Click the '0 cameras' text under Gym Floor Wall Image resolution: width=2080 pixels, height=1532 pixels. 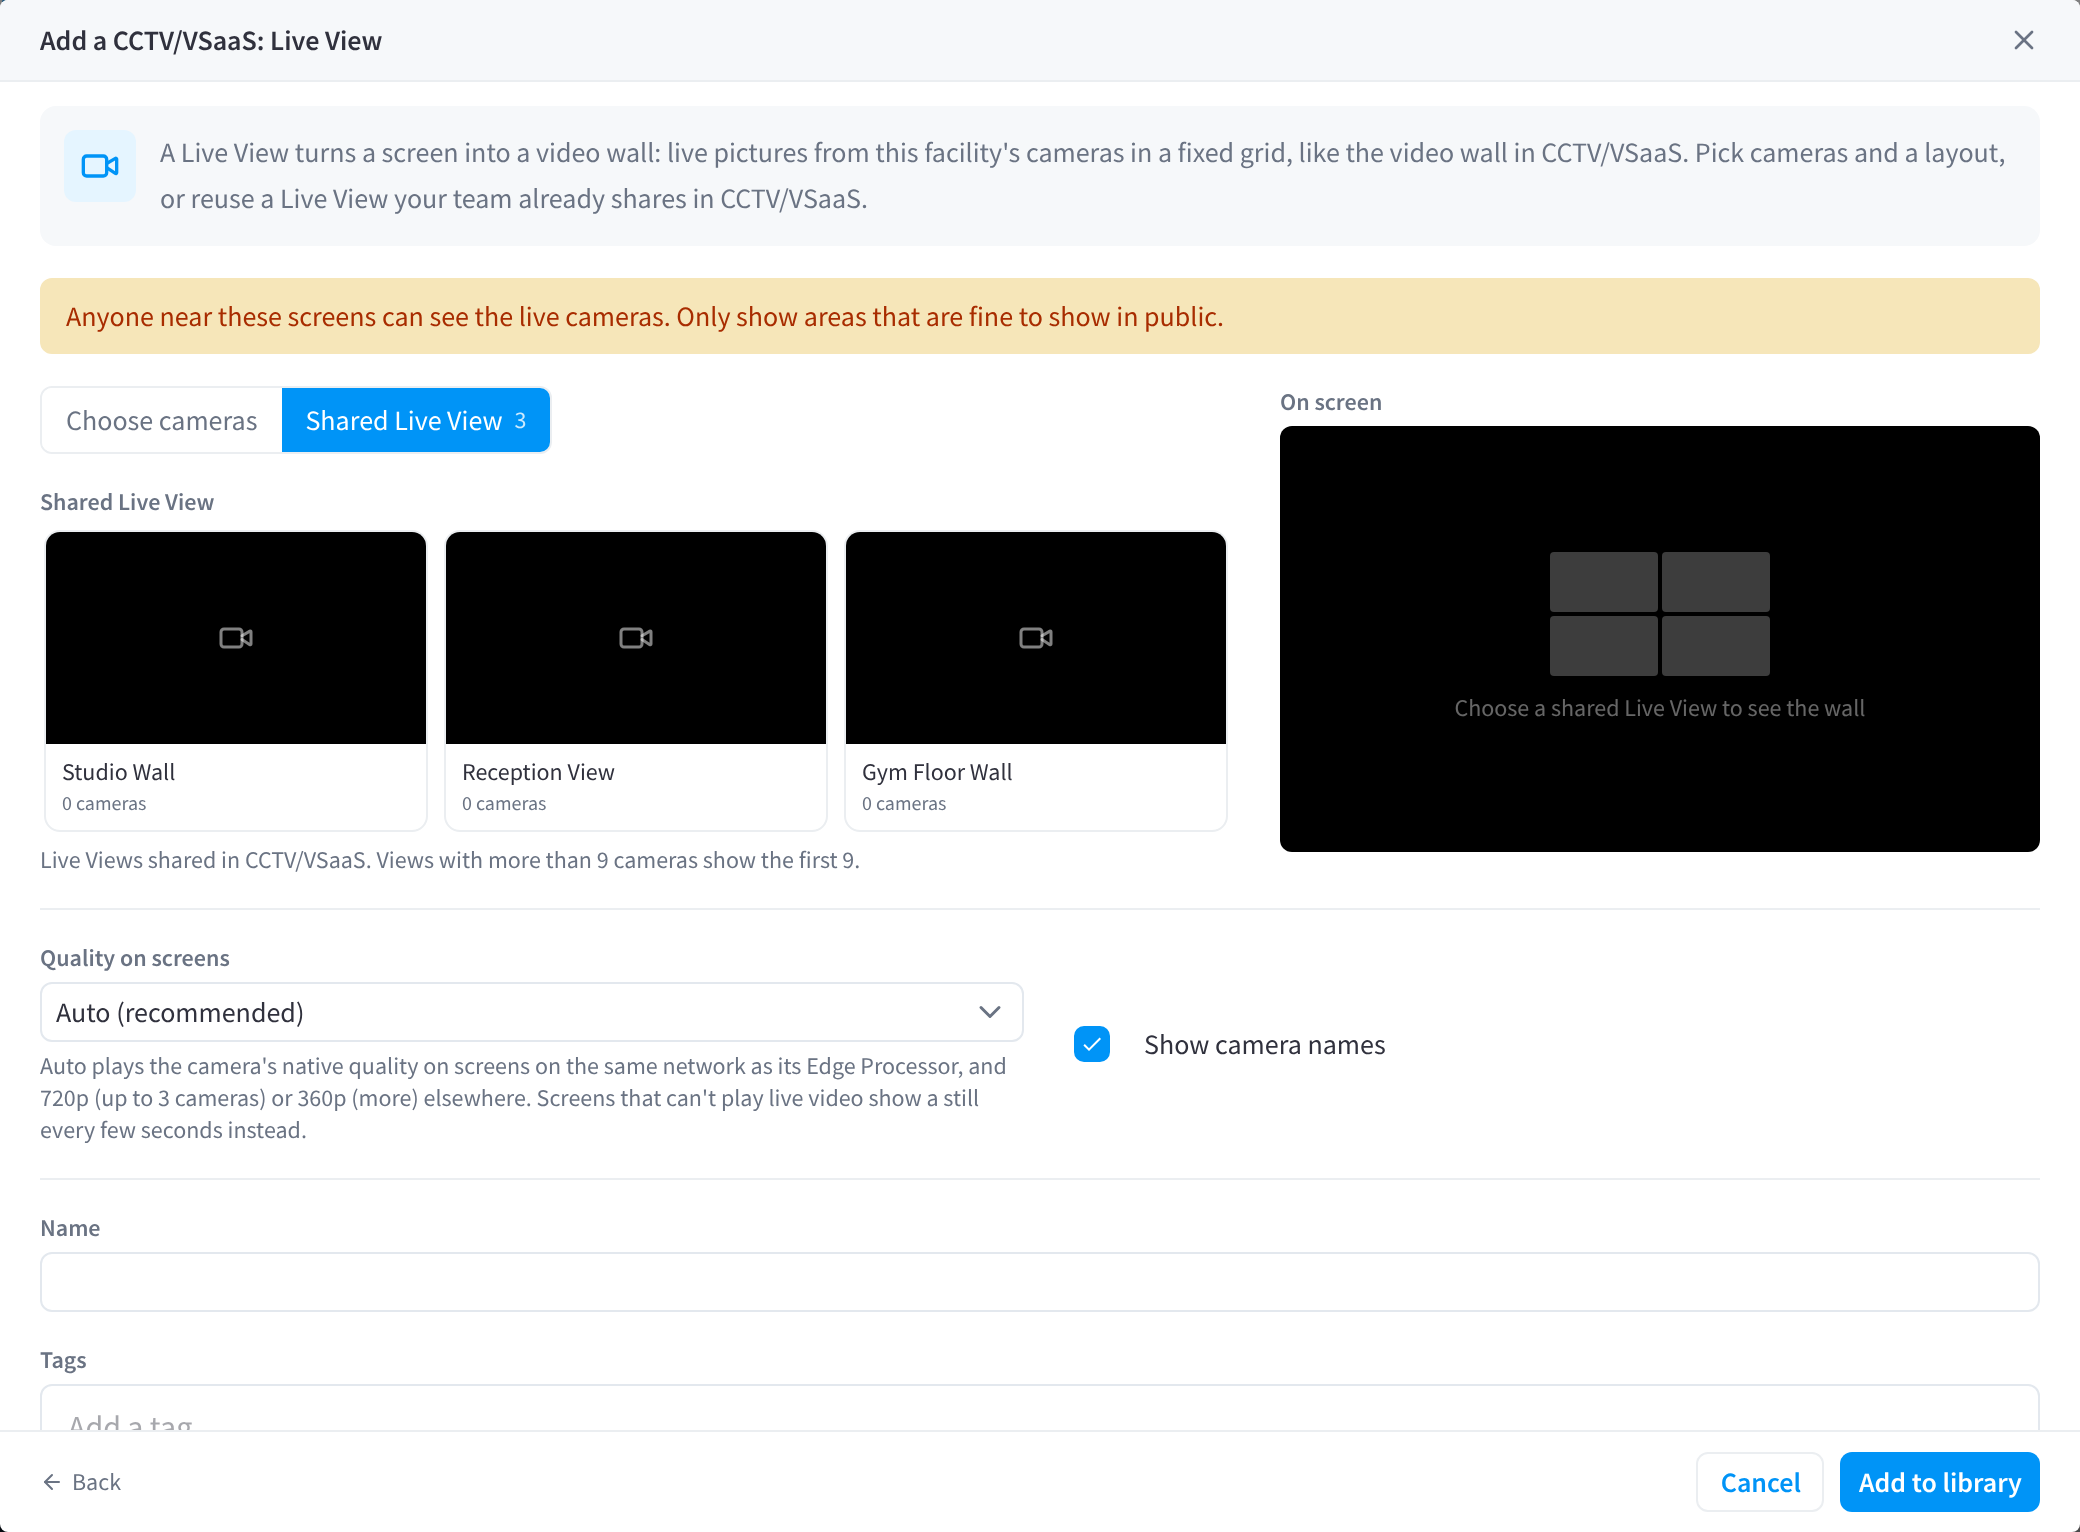904,804
